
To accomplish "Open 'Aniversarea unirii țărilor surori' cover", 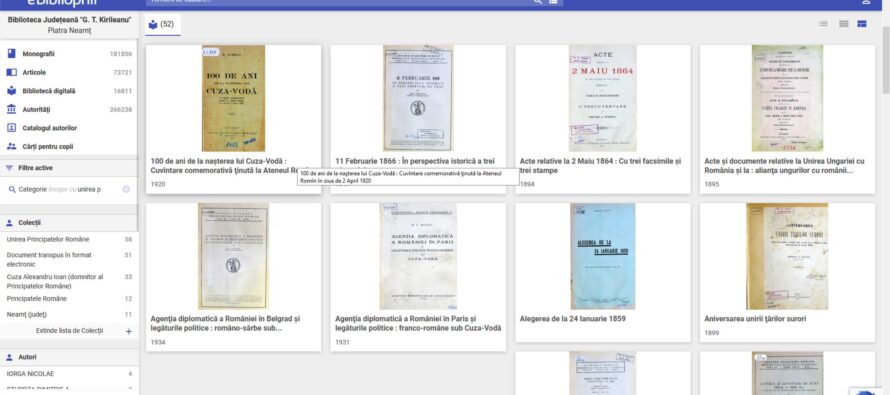I will (x=787, y=257).
